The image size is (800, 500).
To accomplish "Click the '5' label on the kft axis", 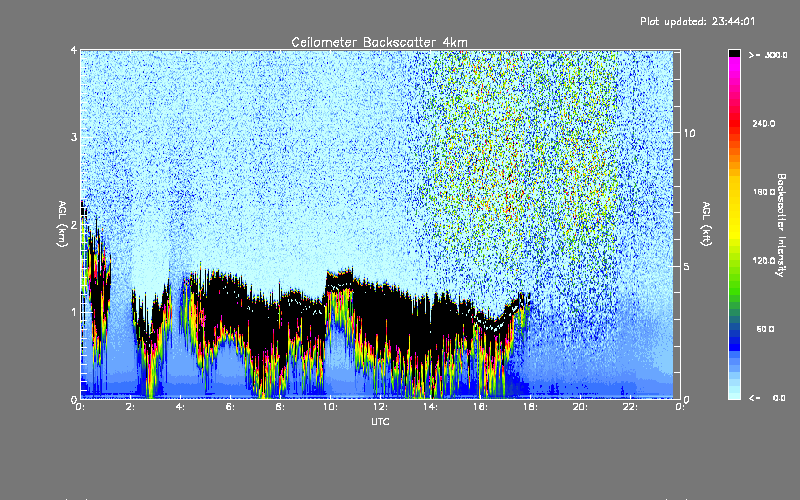I will click(687, 266).
